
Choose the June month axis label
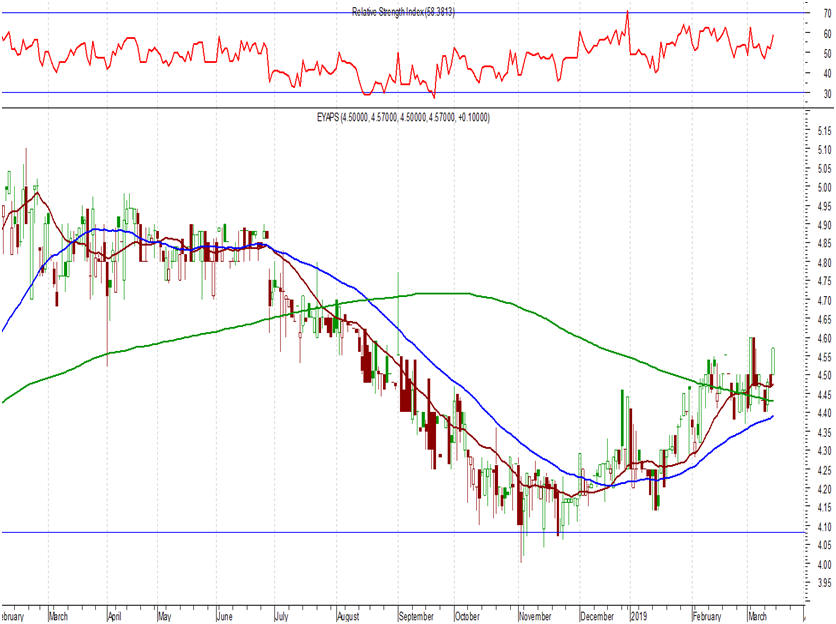pyautogui.click(x=224, y=616)
